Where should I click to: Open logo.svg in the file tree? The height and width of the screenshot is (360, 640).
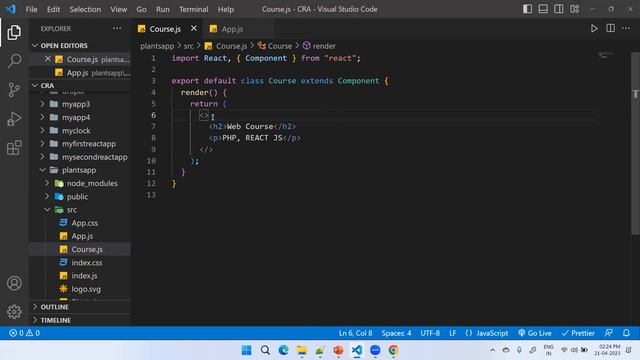click(80, 289)
